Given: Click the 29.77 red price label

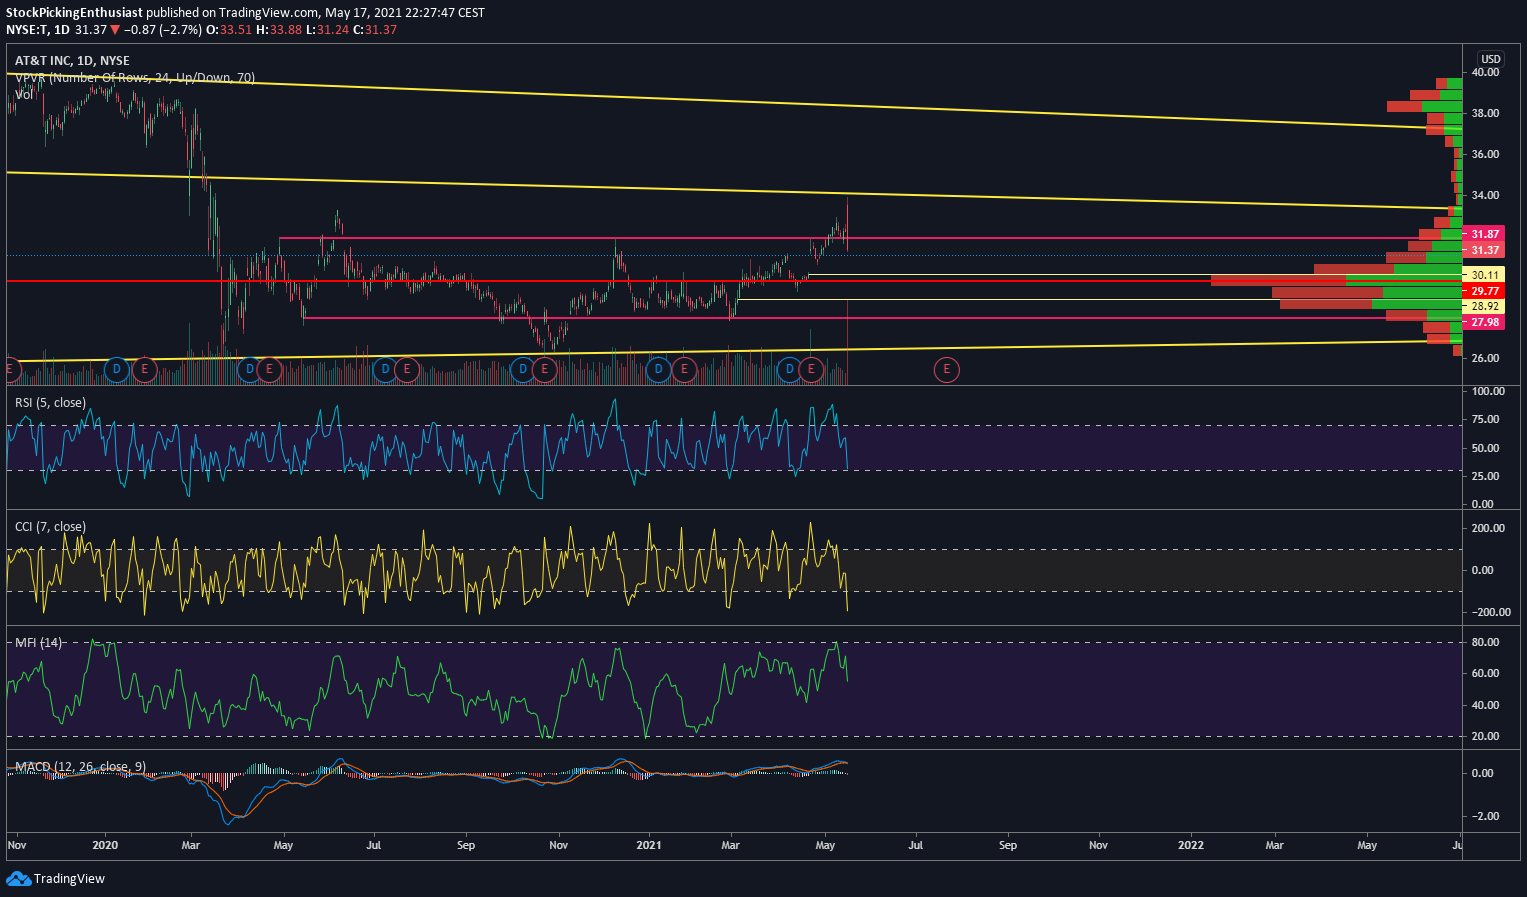Looking at the screenshot, I should pyautogui.click(x=1484, y=291).
